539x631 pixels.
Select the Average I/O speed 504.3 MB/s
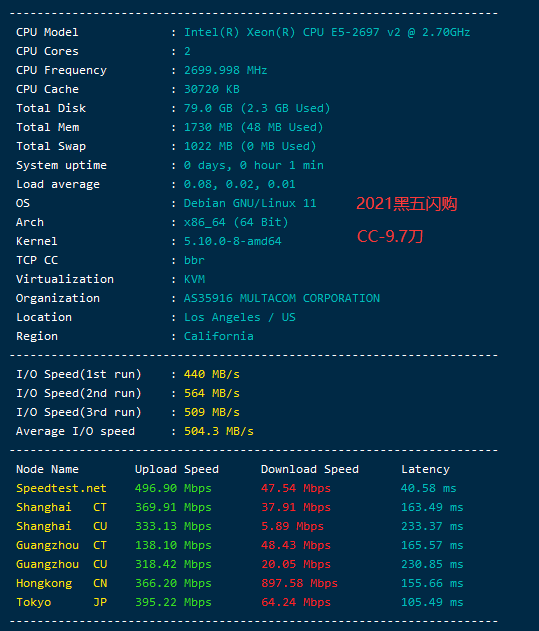(219, 431)
